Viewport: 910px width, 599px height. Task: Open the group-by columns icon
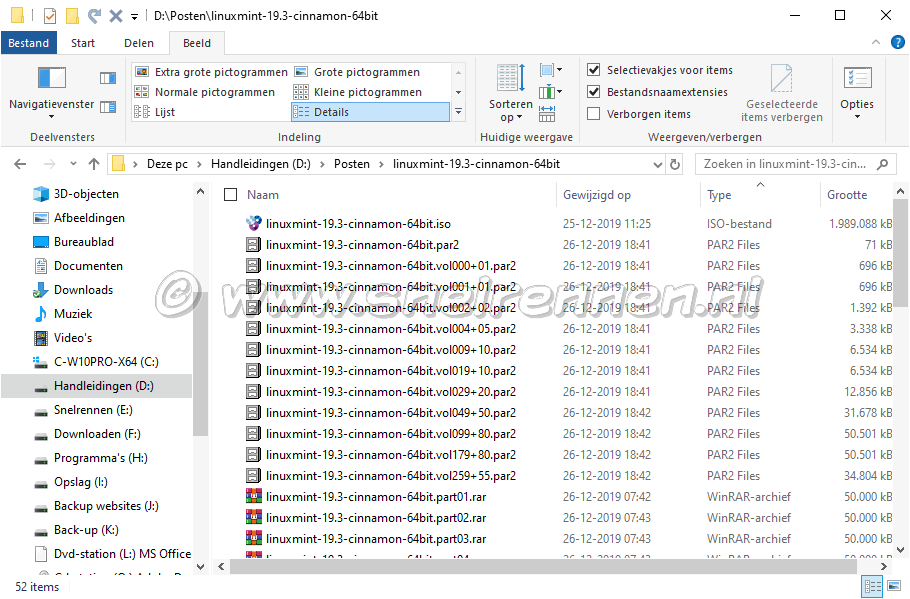pos(550,70)
